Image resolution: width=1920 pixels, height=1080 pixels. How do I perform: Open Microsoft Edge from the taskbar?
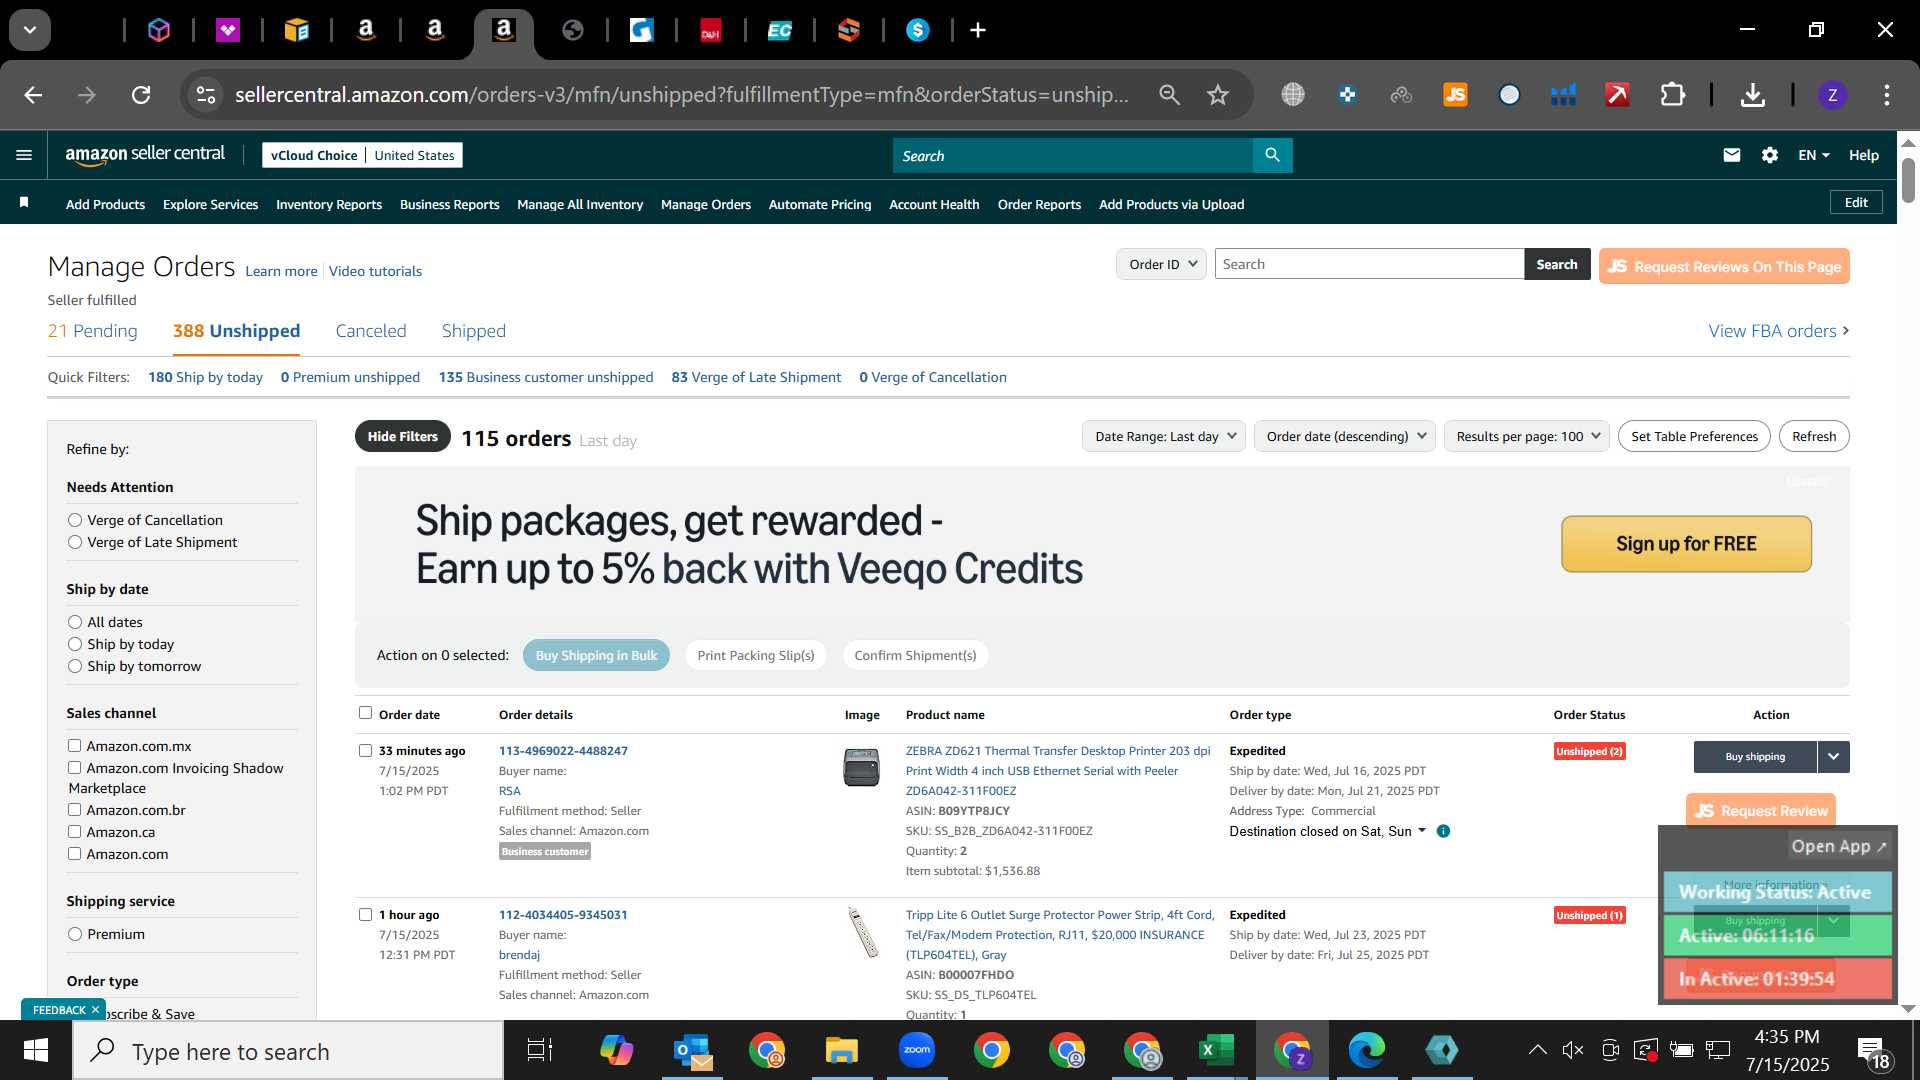click(1366, 1050)
